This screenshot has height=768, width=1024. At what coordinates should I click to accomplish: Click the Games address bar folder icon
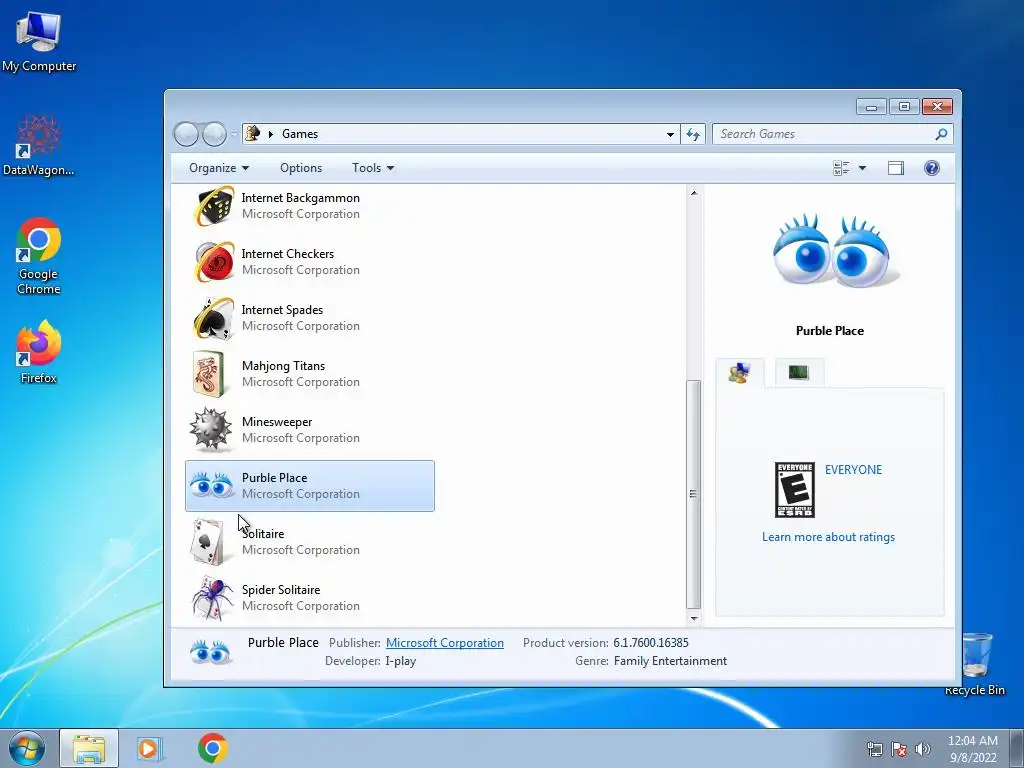click(x=253, y=134)
